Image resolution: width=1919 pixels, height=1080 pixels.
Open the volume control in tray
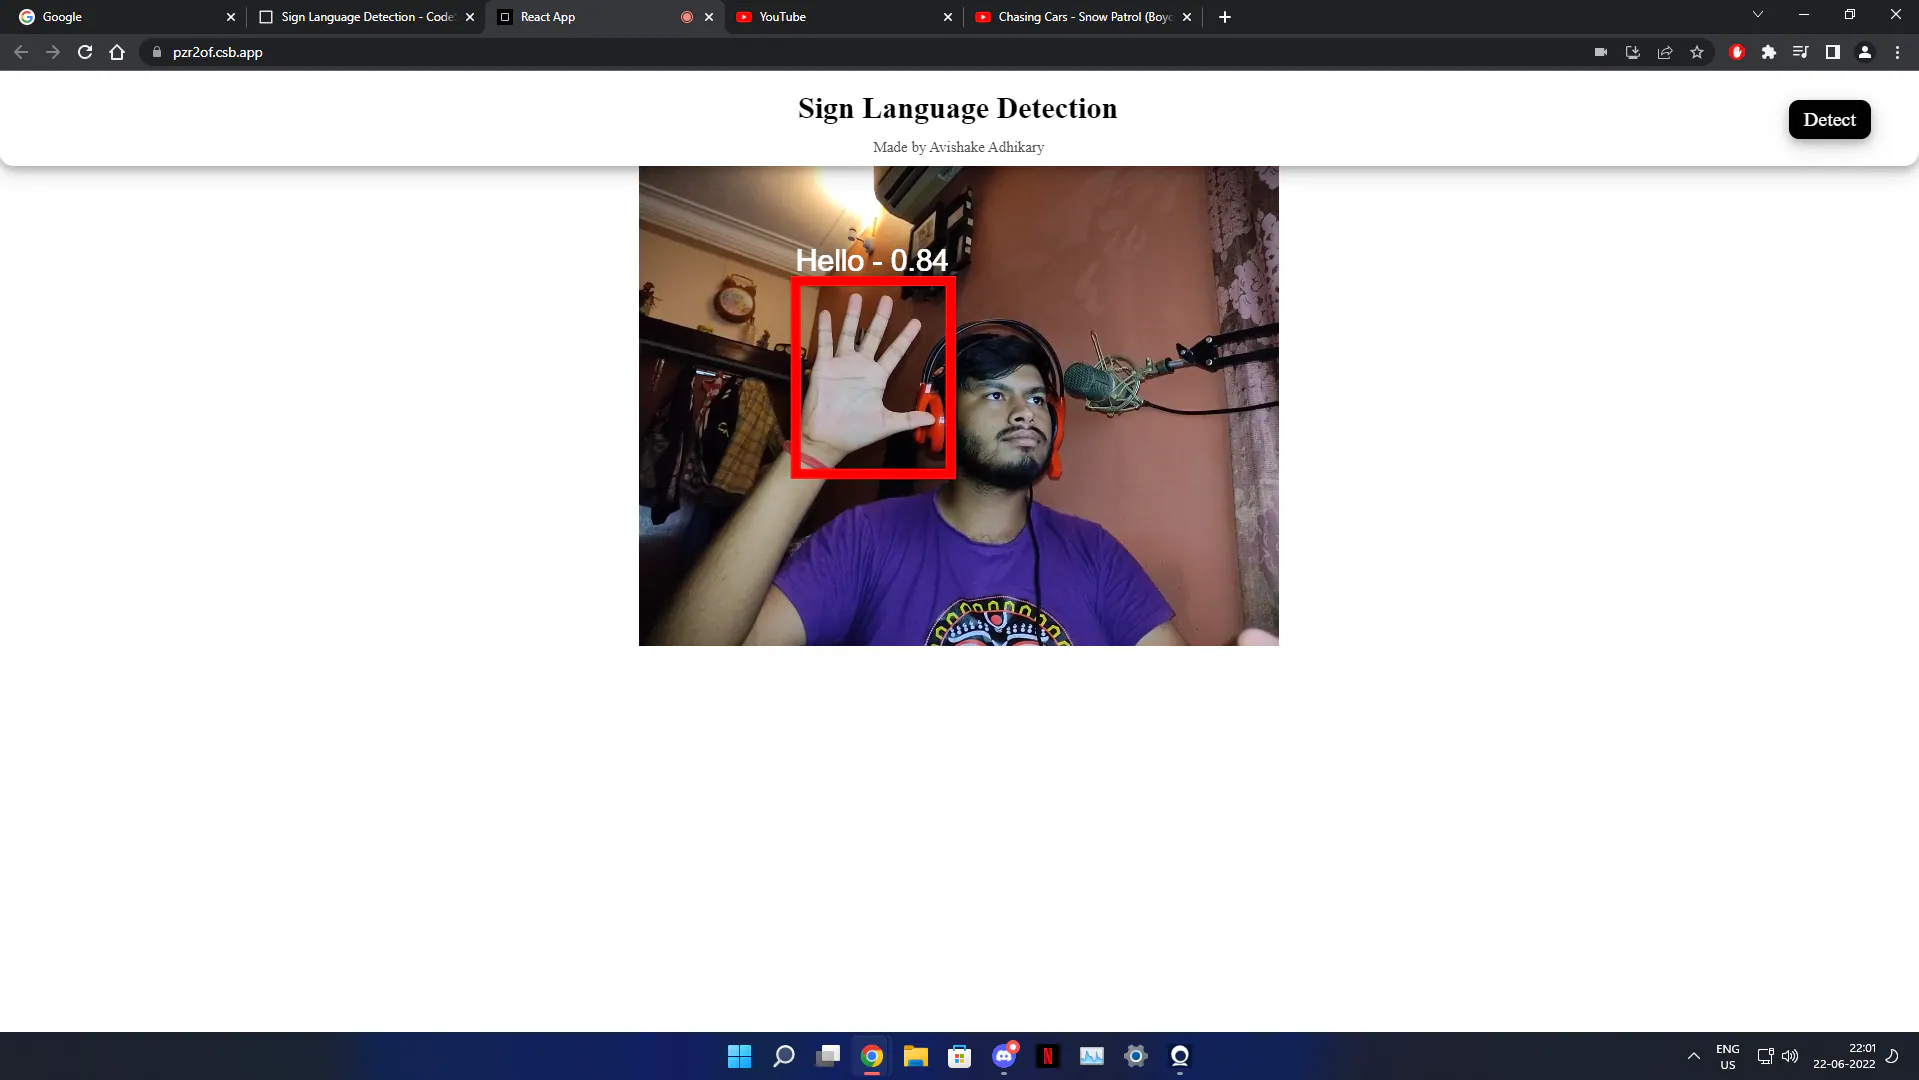pyautogui.click(x=1790, y=1056)
